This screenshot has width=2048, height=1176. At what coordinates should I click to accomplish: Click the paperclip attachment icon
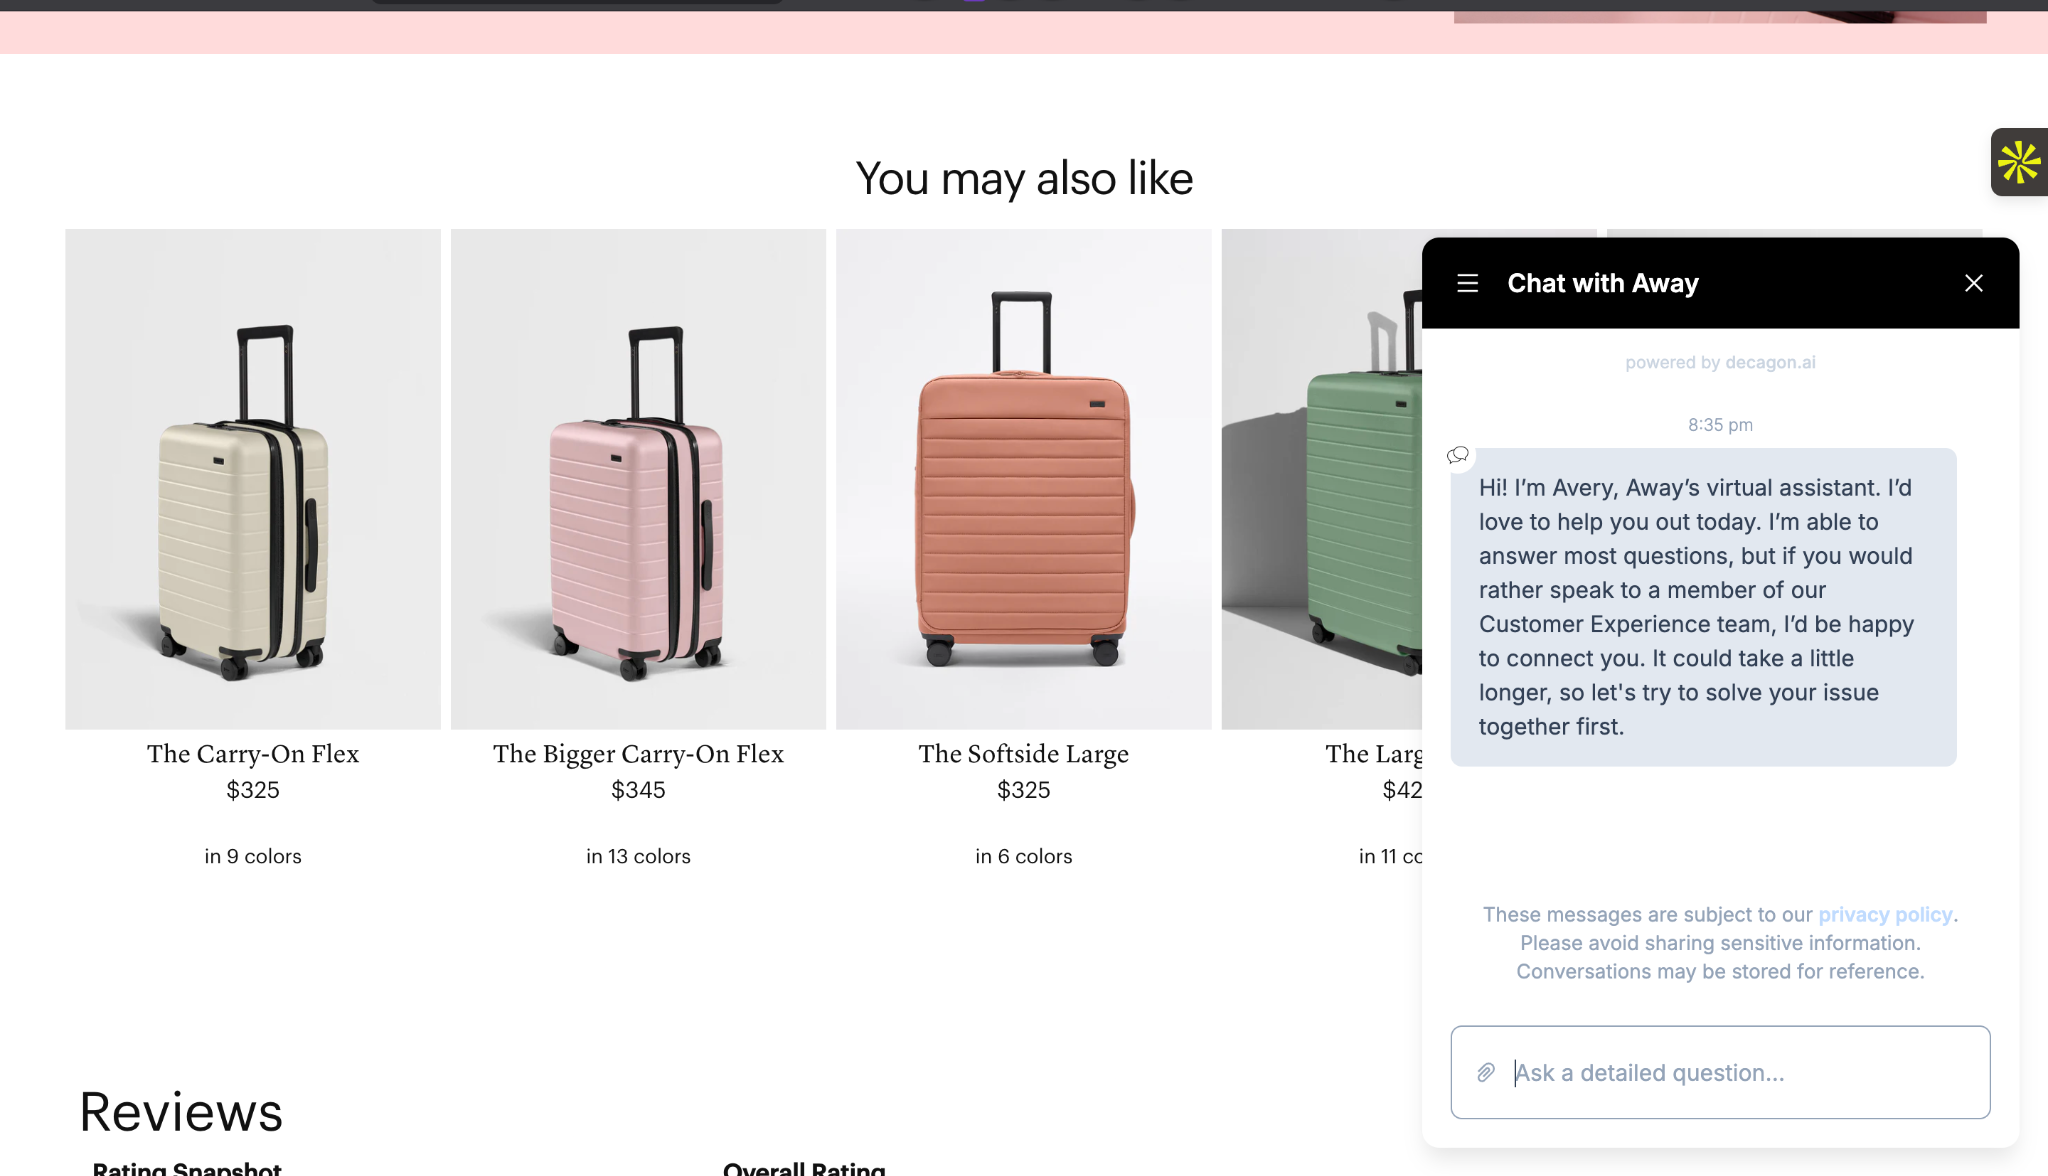point(1485,1072)
